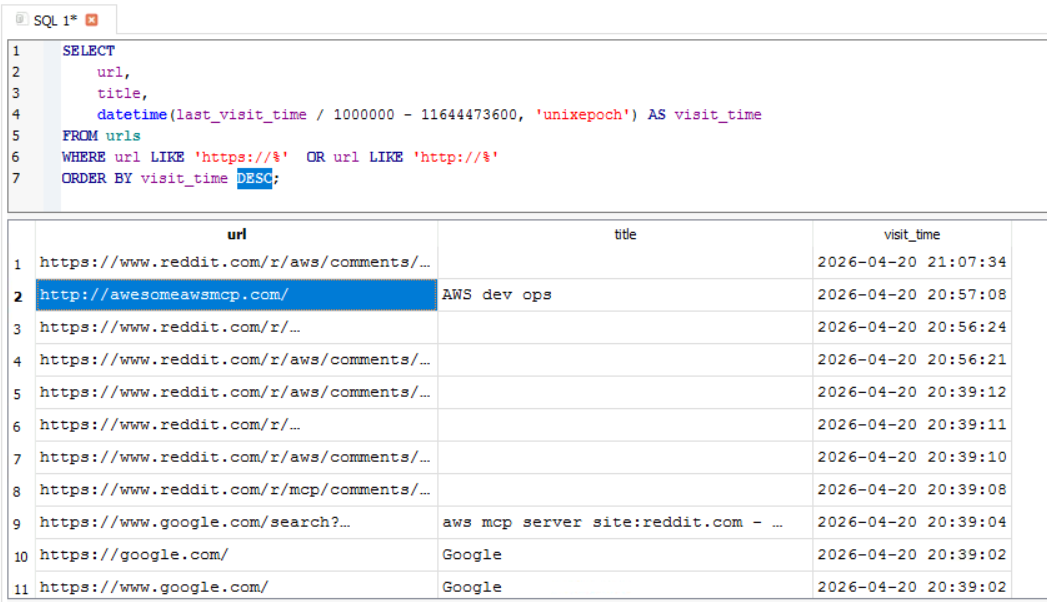
Task: Click the 'AWS dev ops' title cell
Action: (x=625, y=294)
